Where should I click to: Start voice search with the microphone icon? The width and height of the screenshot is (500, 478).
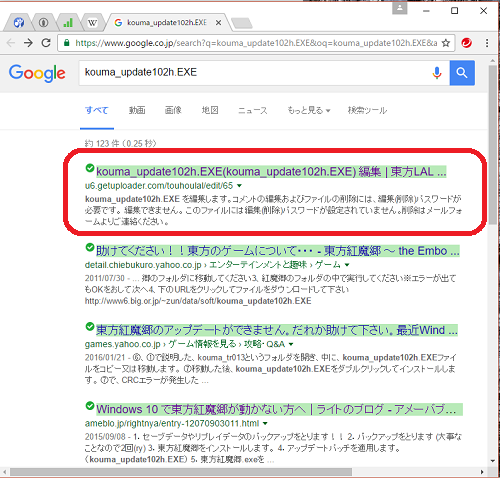click(x=437, y=73)
